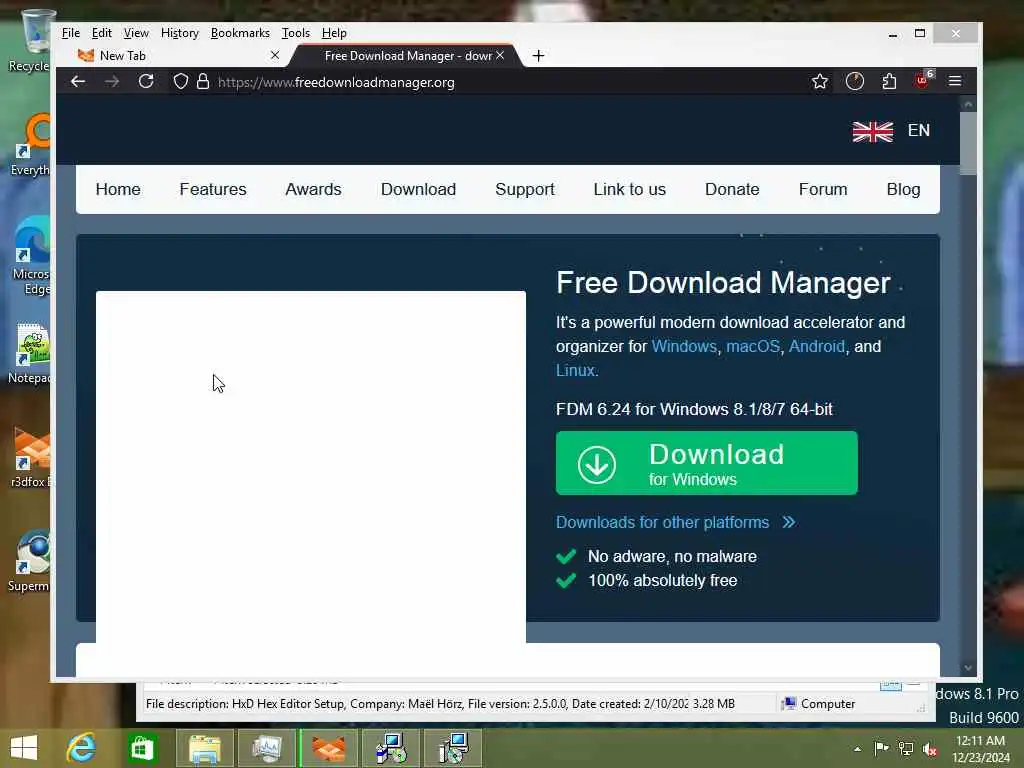Bookmark this page with the star icon
Screen dimensions: 1024x768
coord(820,82)
